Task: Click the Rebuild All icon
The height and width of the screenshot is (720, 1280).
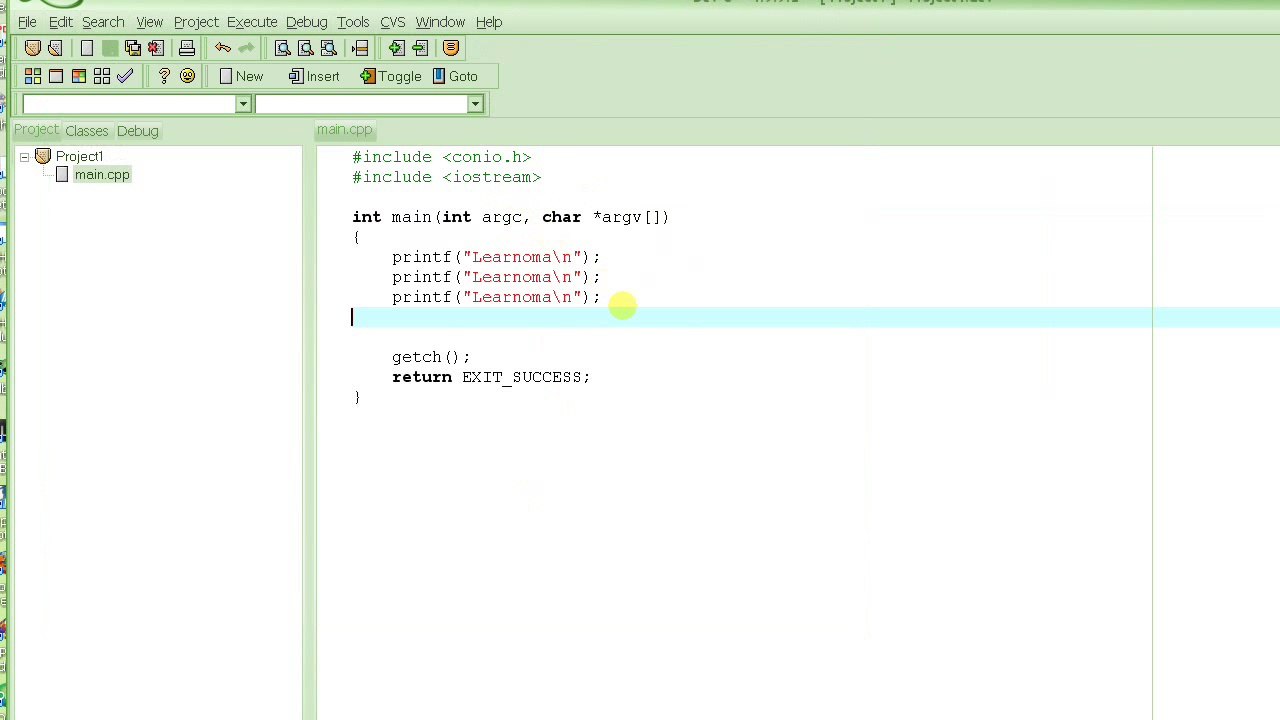Action: point(102,76)
